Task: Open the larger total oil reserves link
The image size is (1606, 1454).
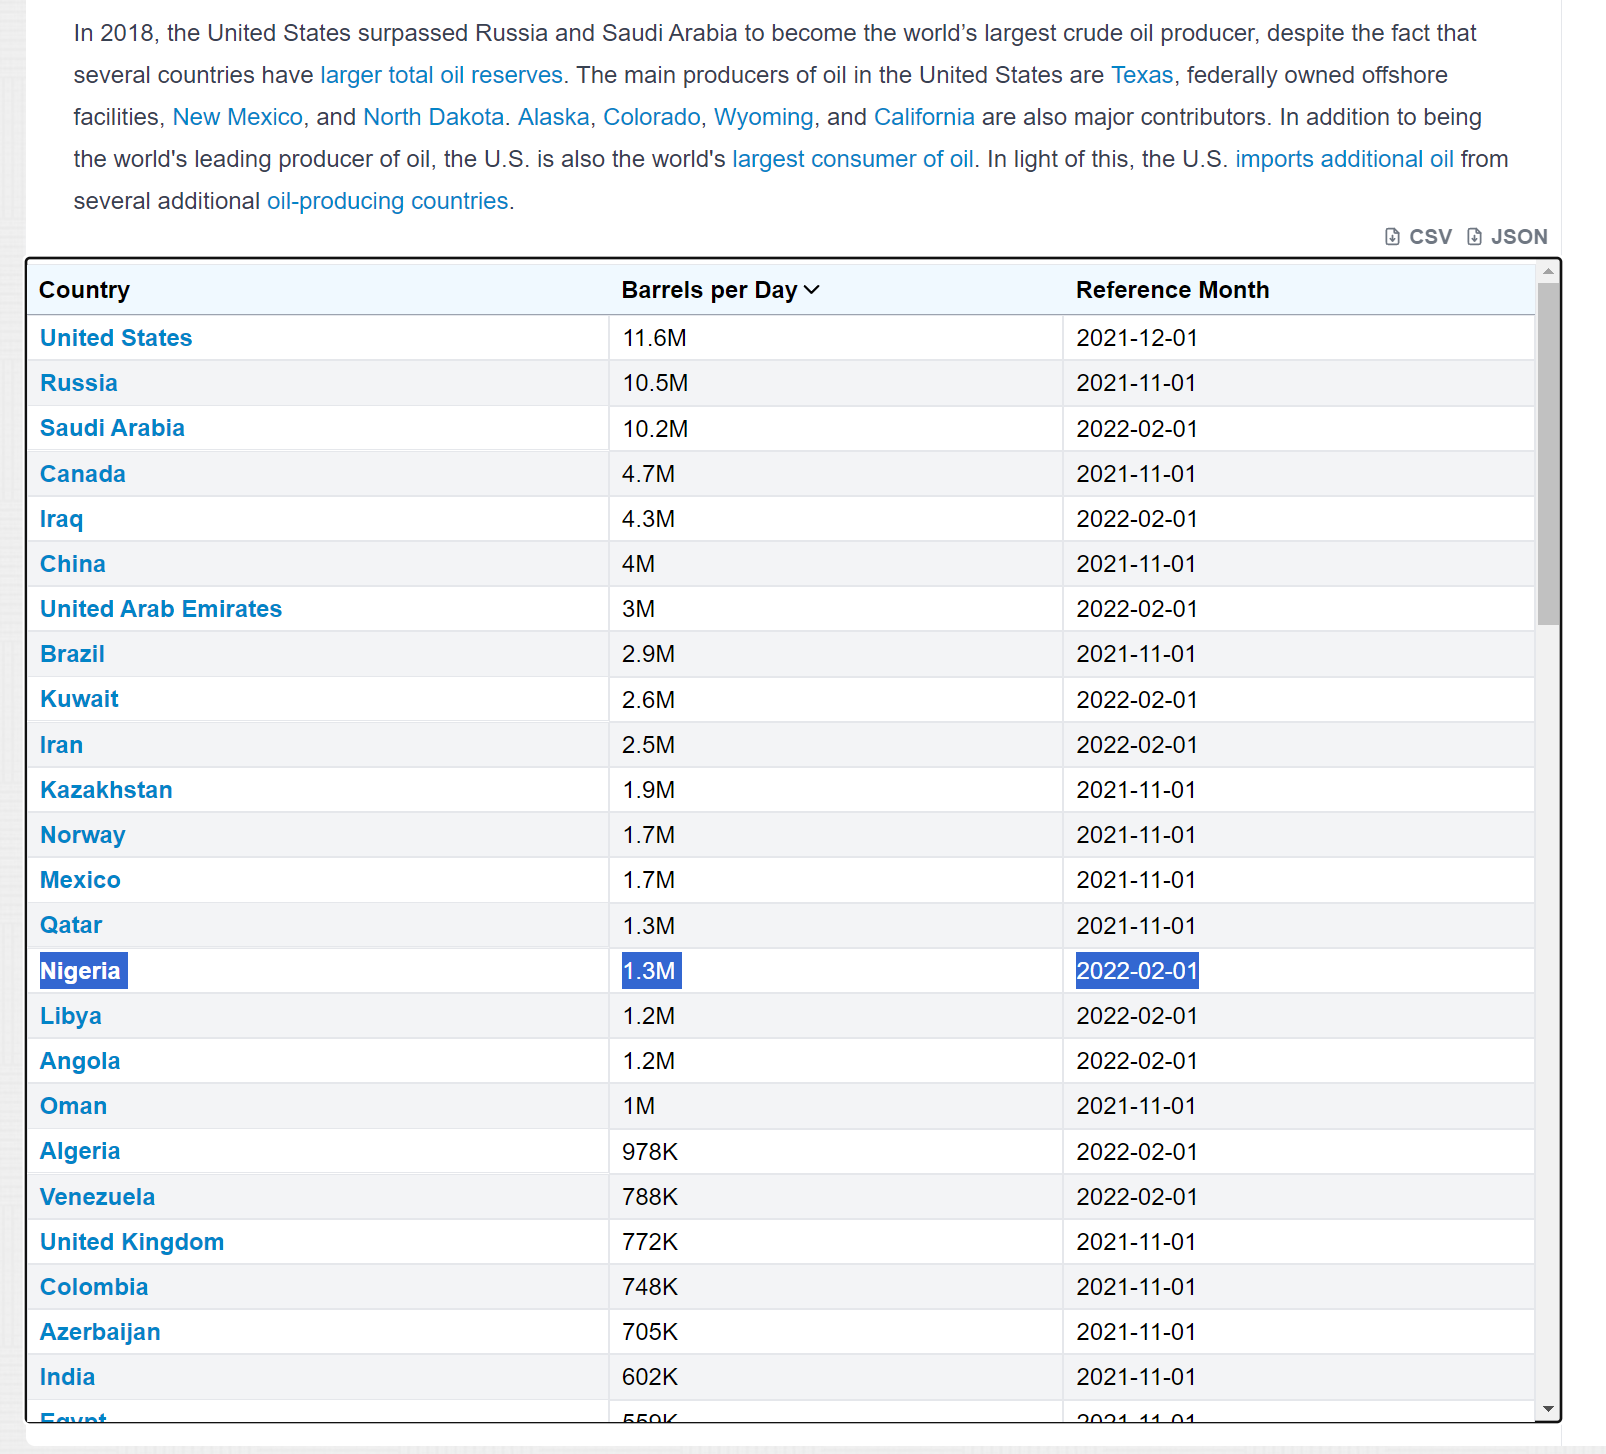Action: 441,75
